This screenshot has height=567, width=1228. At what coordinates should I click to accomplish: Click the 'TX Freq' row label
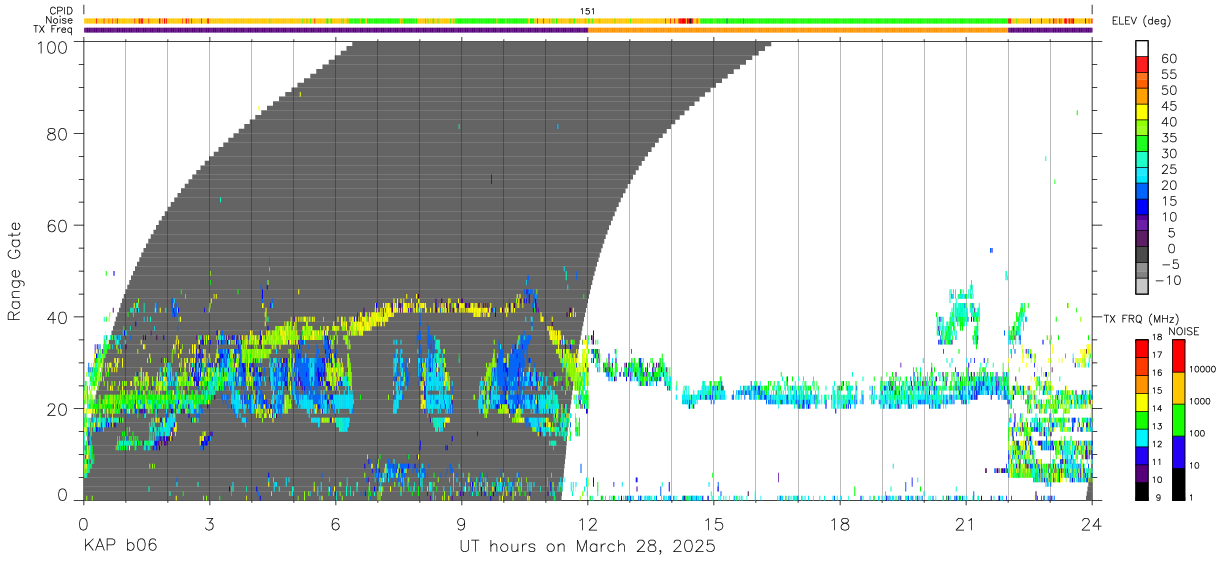coord(53,29)
